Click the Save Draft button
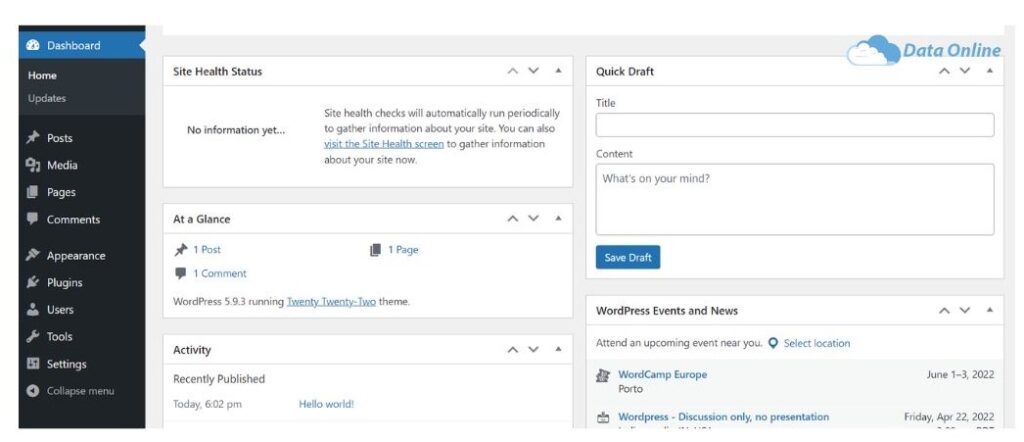The height and width of the screenshot is (442, 1024). (628, 257)
